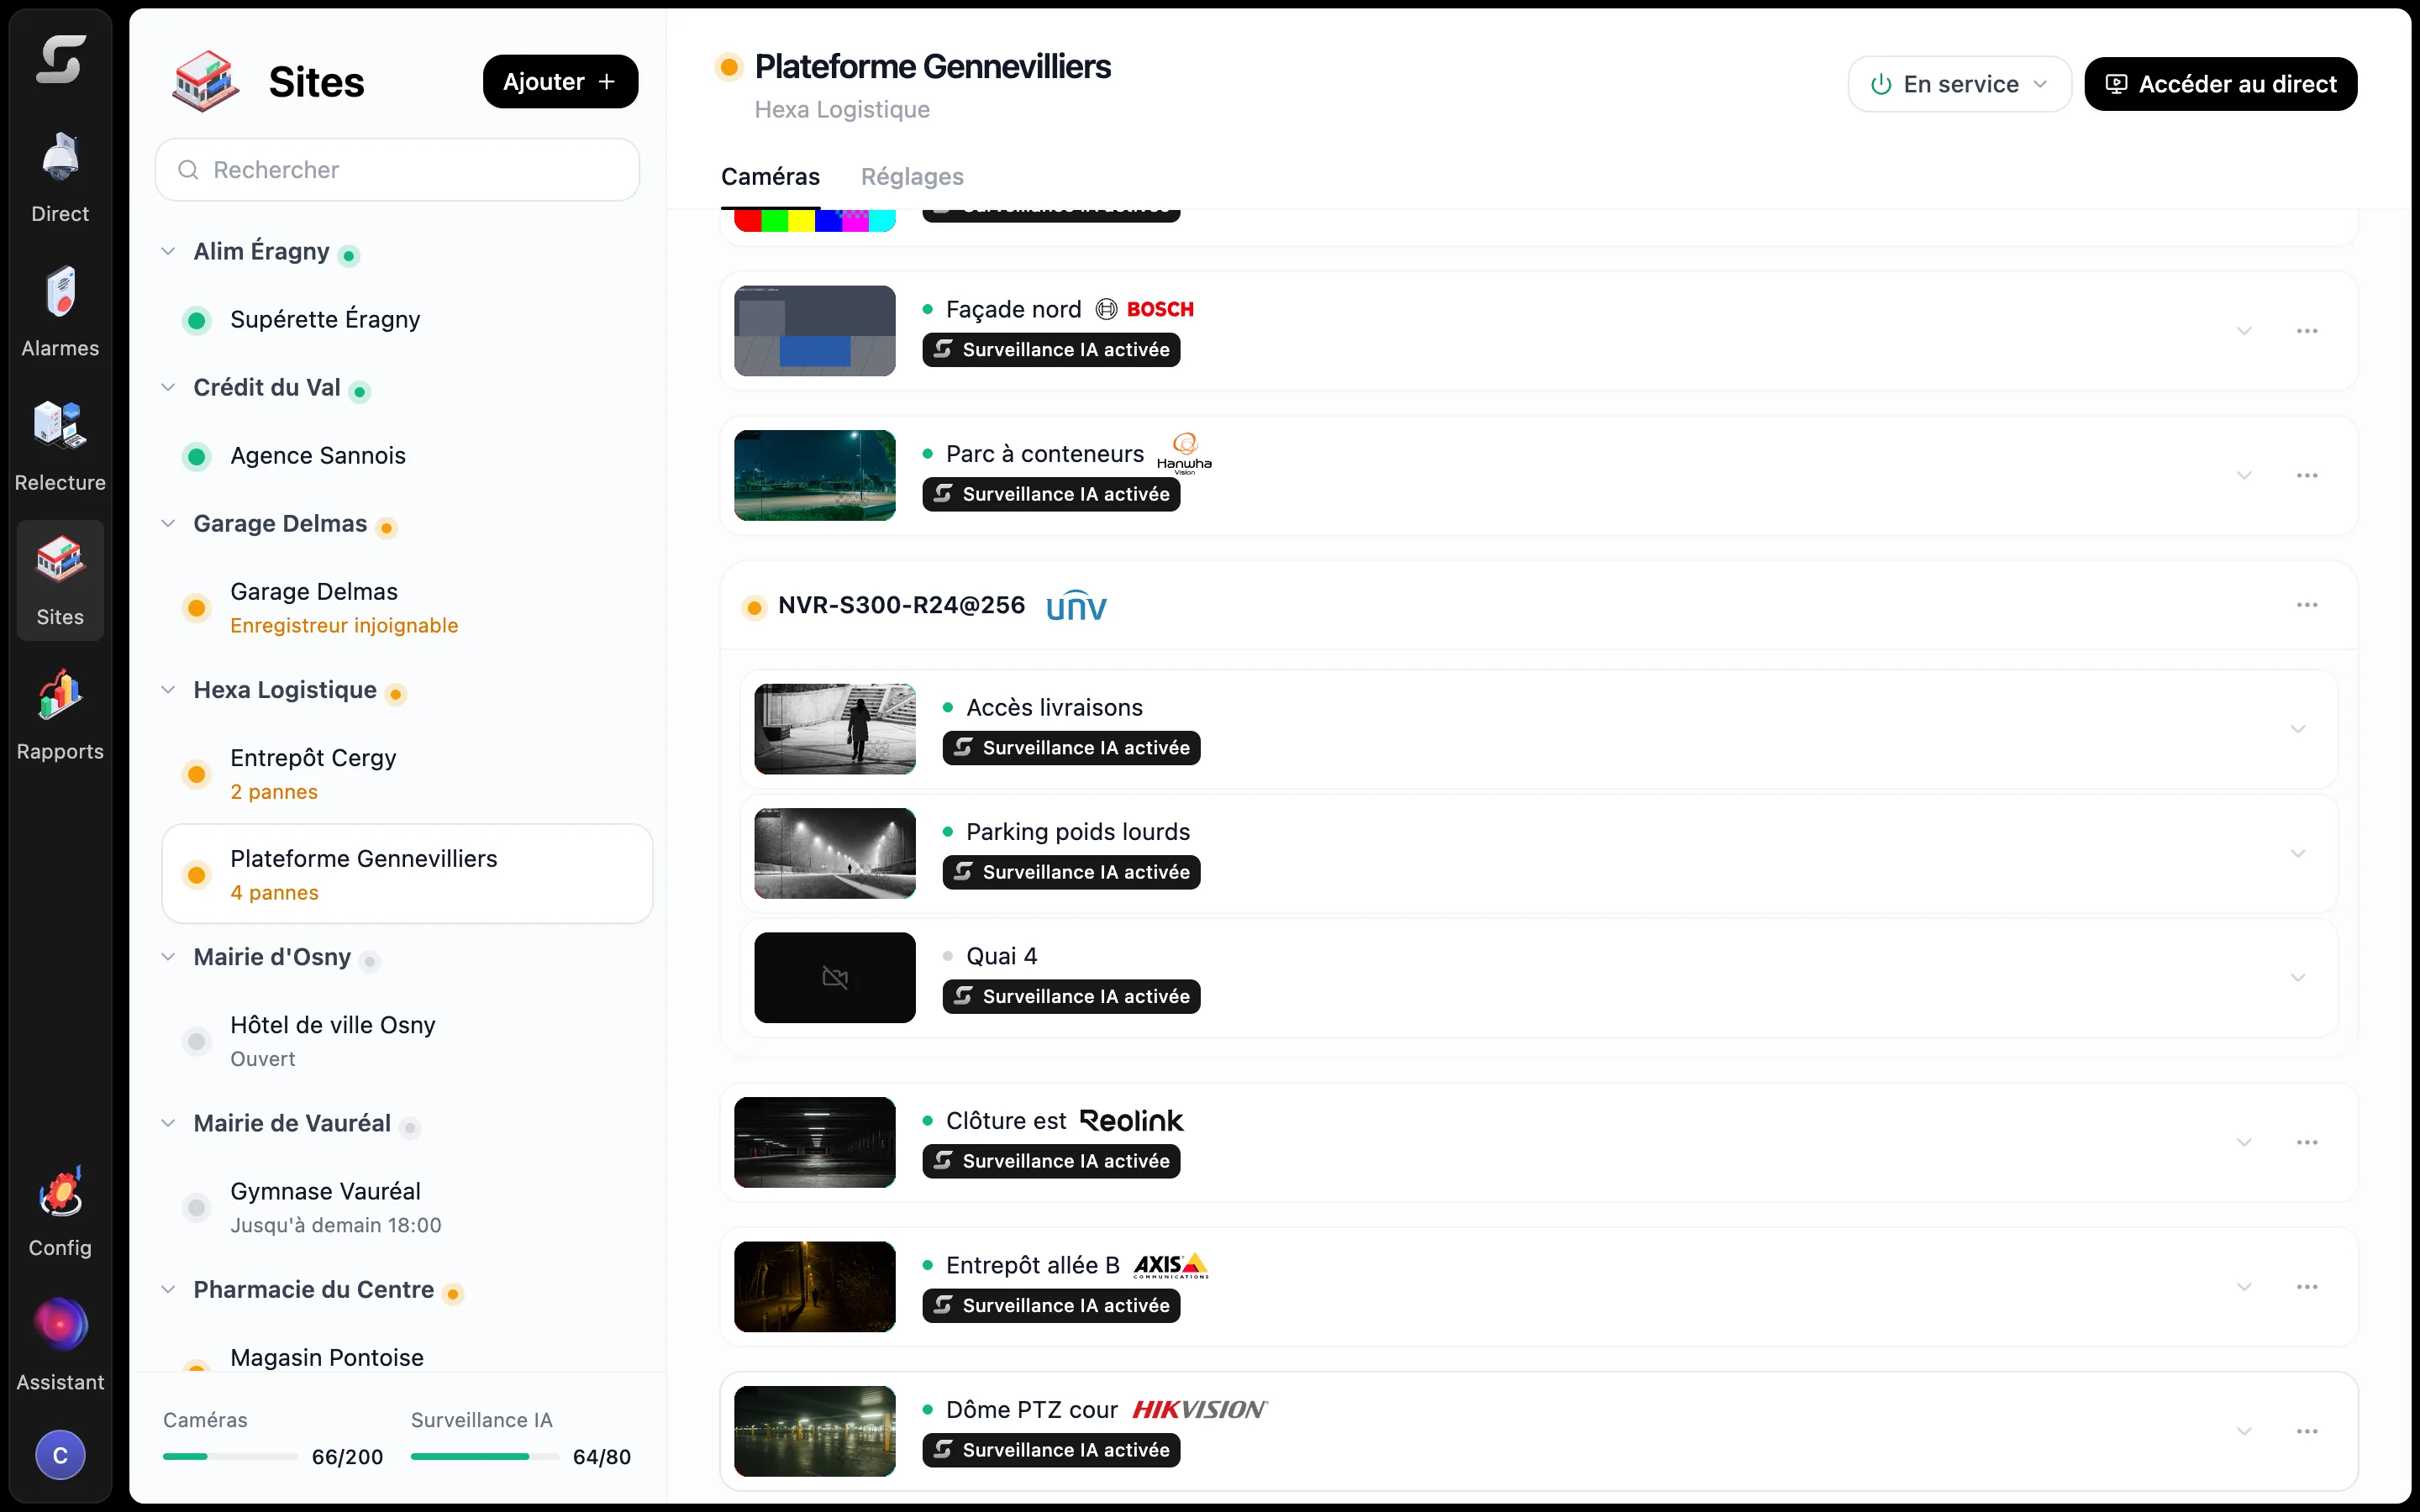Collapse the Alim Éragny group
The width and height of the screenshot is (2420, 1512).
pos(168,251)
